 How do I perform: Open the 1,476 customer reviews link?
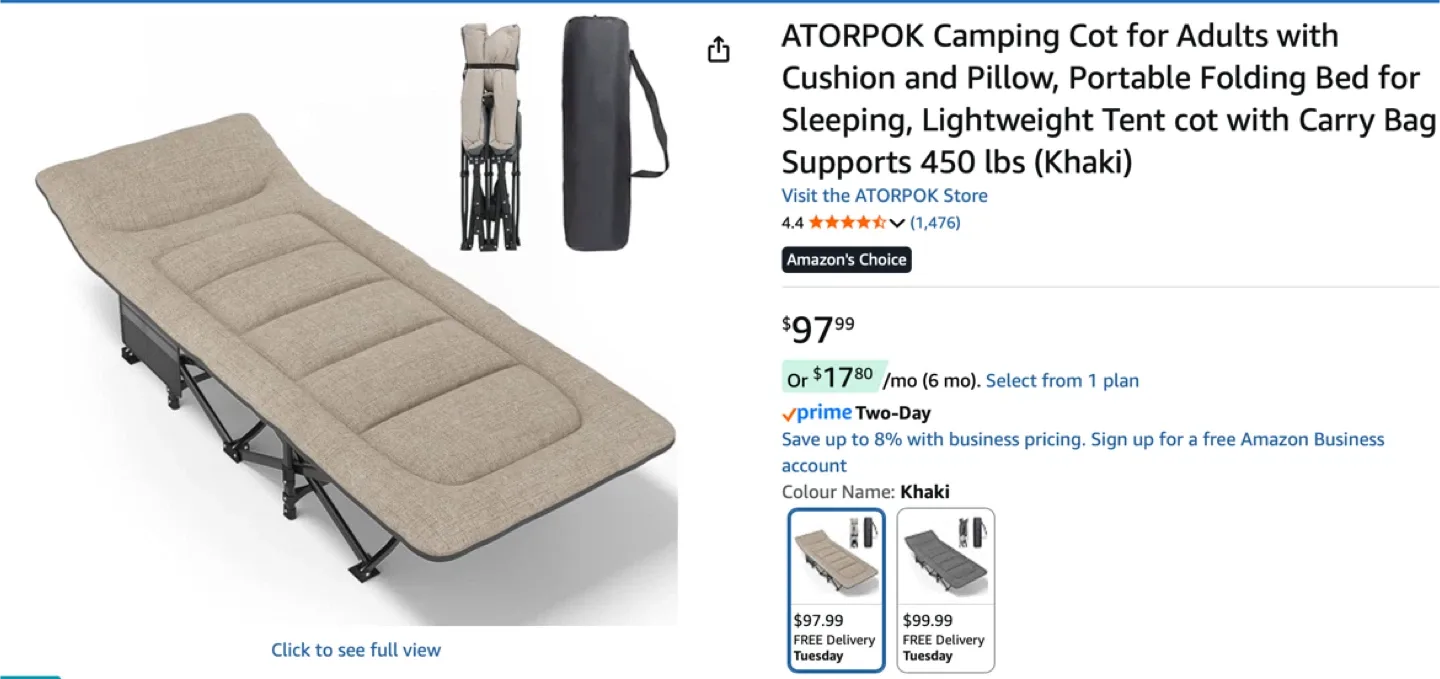click(935, 223)
